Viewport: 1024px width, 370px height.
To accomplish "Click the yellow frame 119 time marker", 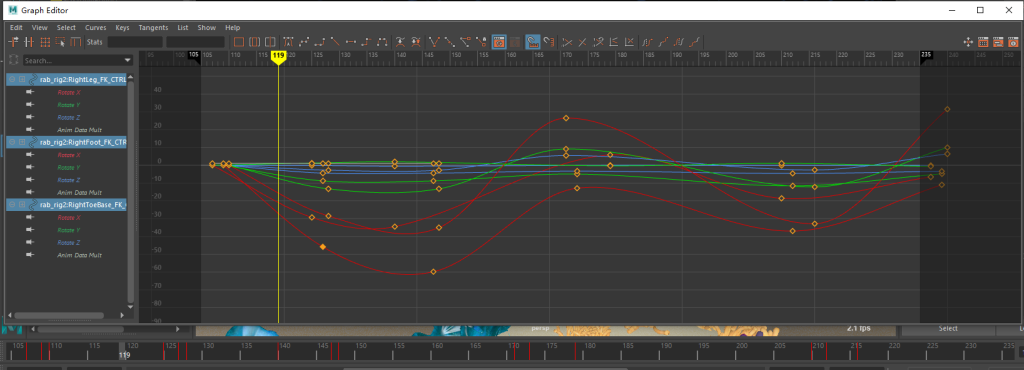I will click(279, 57).
